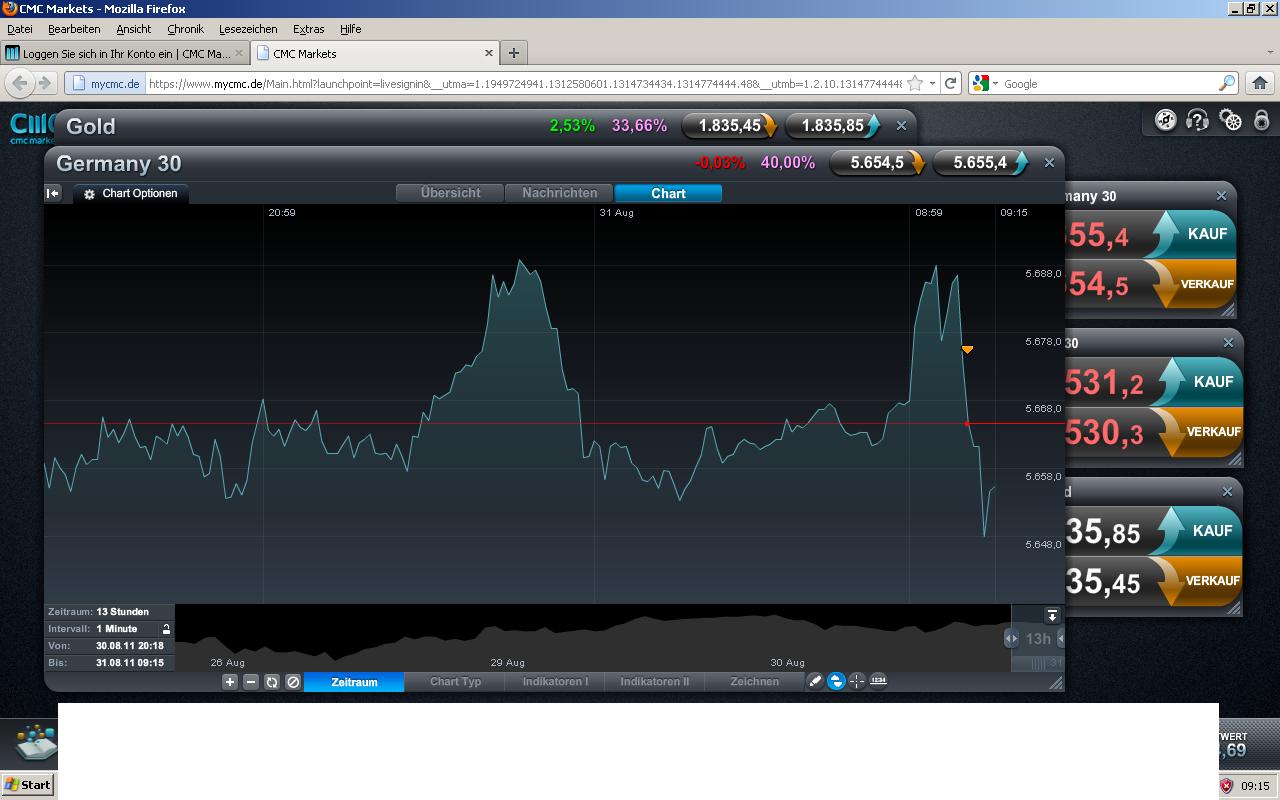Click Gold buy price 1.835,85

(x=833, y=126)
